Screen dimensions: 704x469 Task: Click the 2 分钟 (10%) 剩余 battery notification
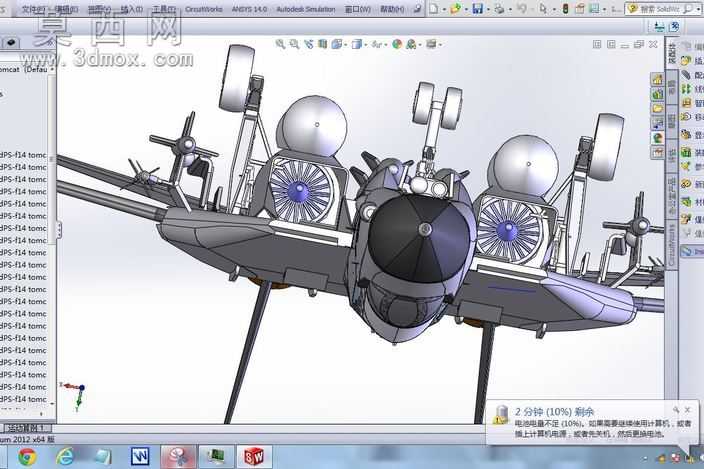[554, 412]
